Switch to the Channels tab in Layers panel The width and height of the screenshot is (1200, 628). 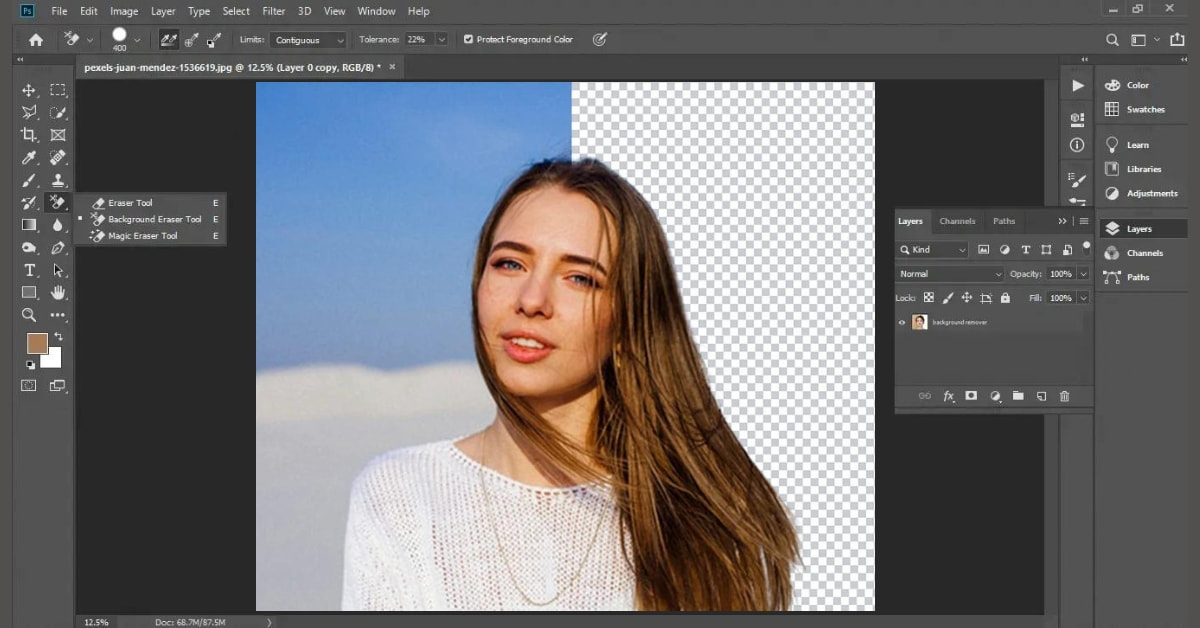click(957, 221)
